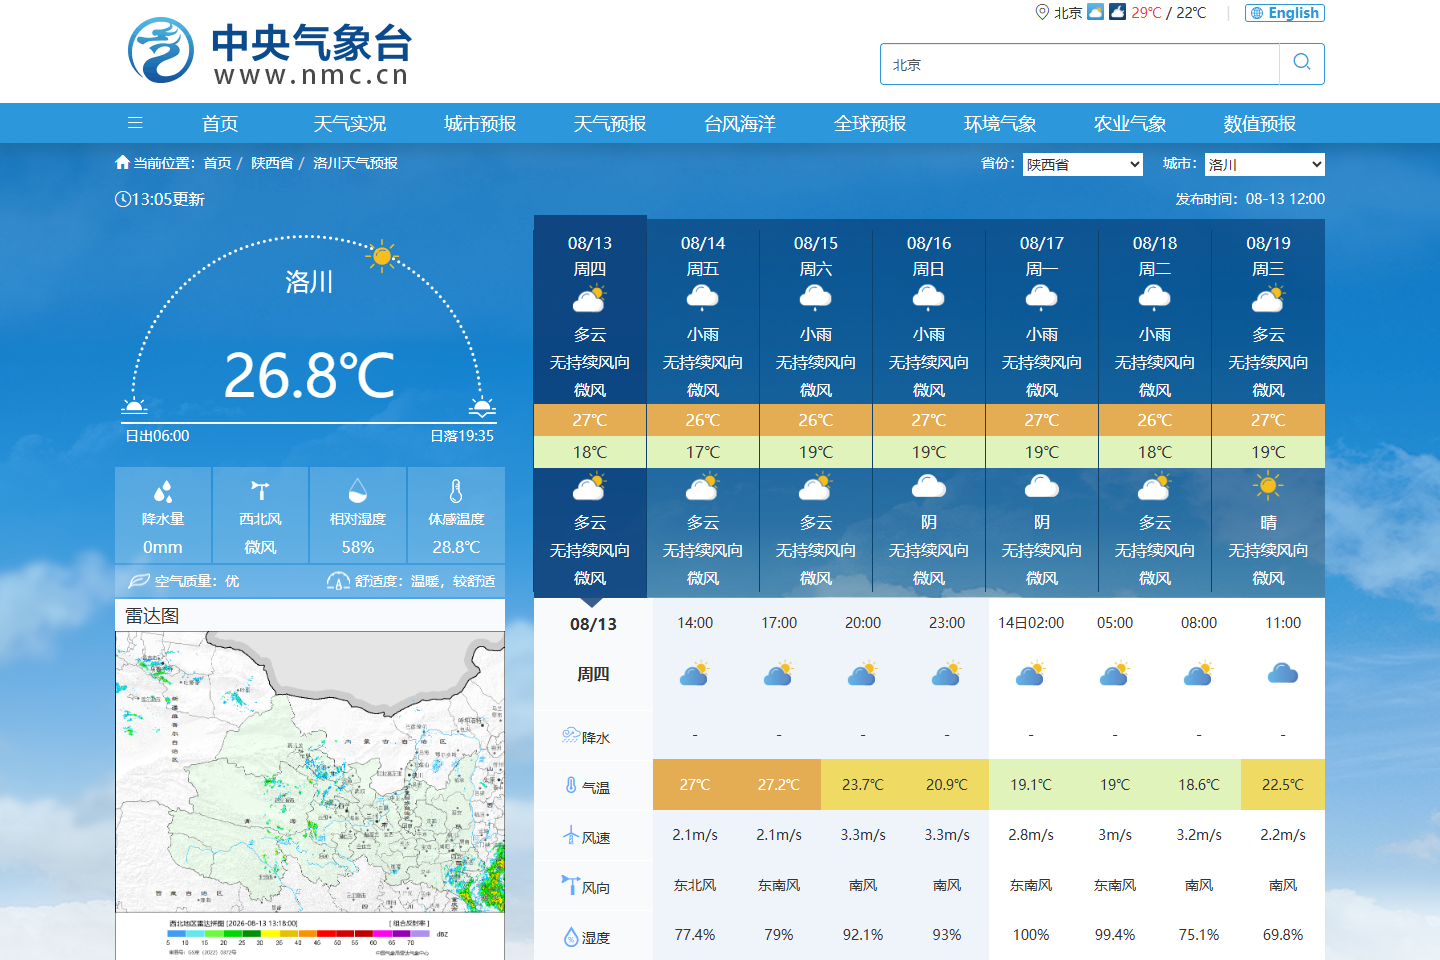Click the 08/14 light rain icon
Viewport: 1440px width, 960px height.
coord(703,298)
